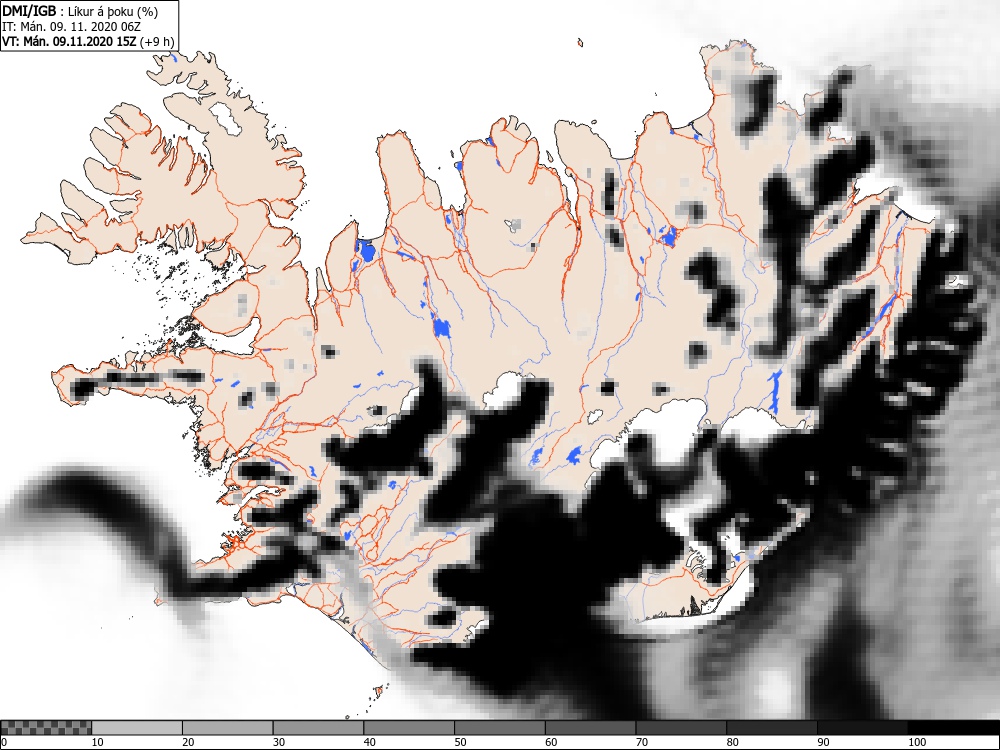The width and height of the screenshot is (1000, 750).
Task: Click the legend label '50'
Action: [x=460, y=742]
